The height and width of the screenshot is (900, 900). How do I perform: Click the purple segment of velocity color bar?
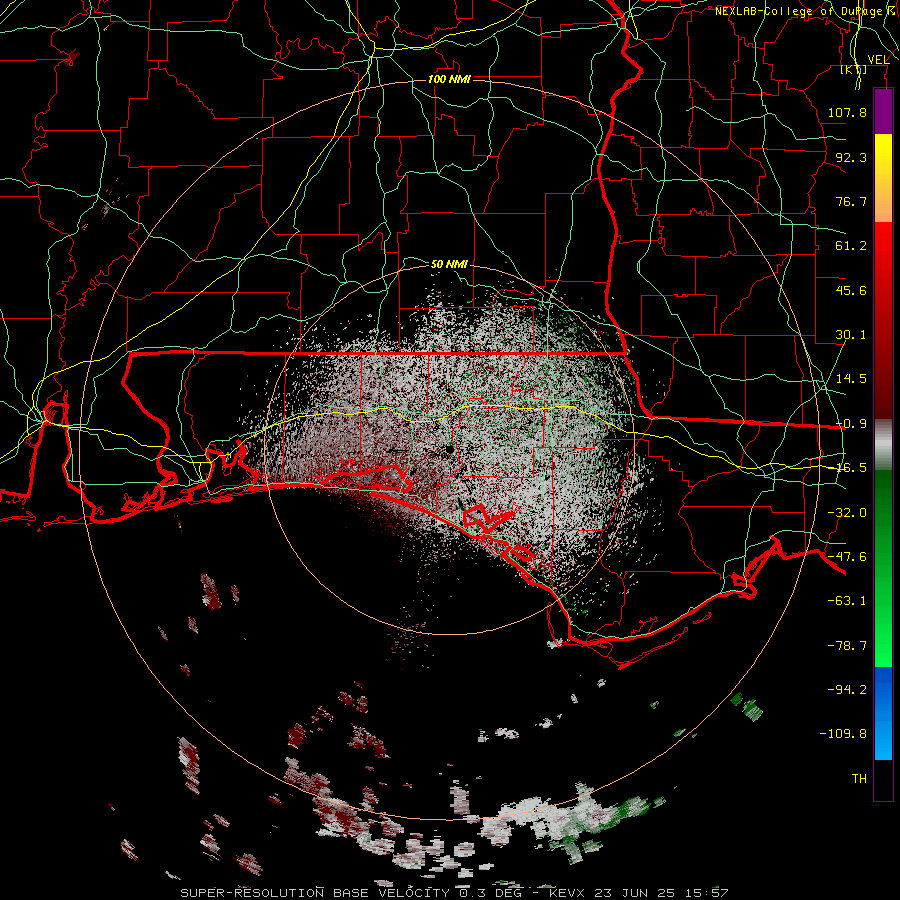point(883,112)
